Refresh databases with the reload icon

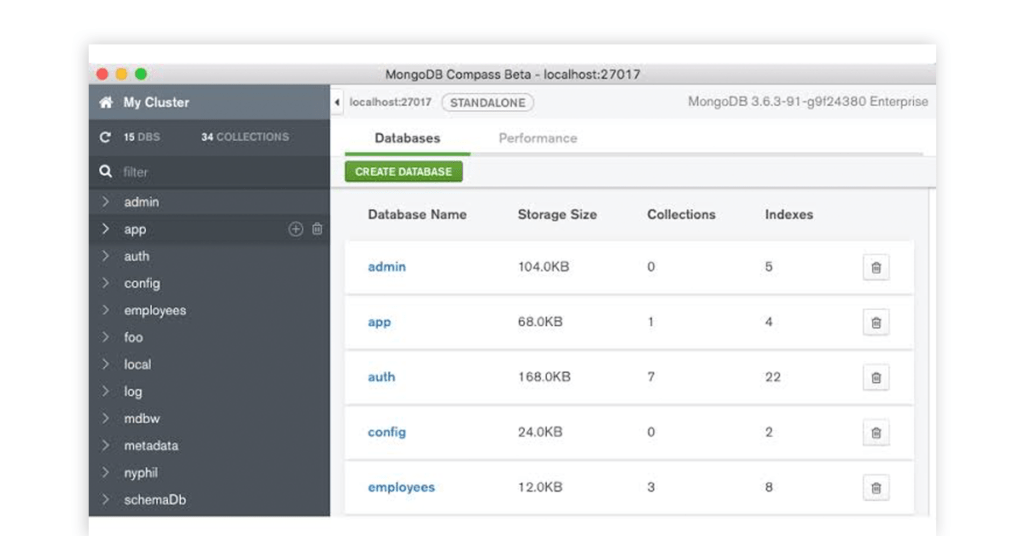(x=105, y=137)
